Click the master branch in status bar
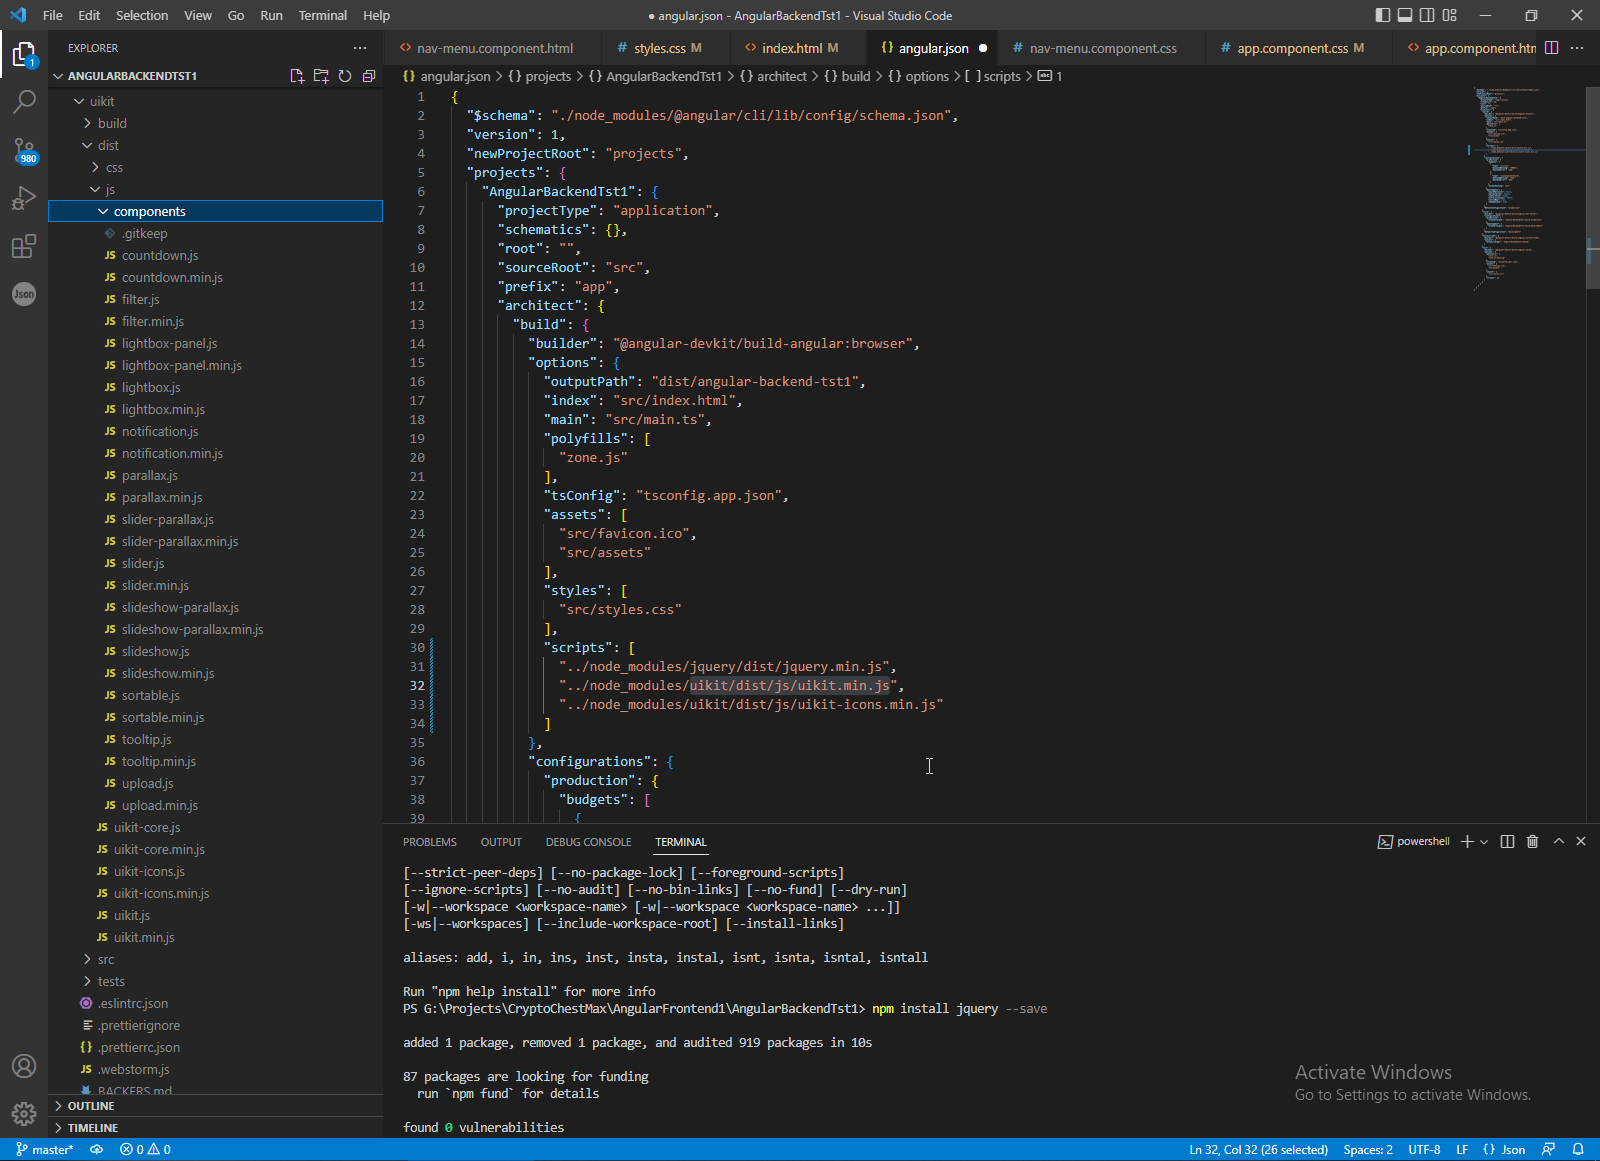This screenshot has height=1161, width=1600. (x=46, y=1150)
